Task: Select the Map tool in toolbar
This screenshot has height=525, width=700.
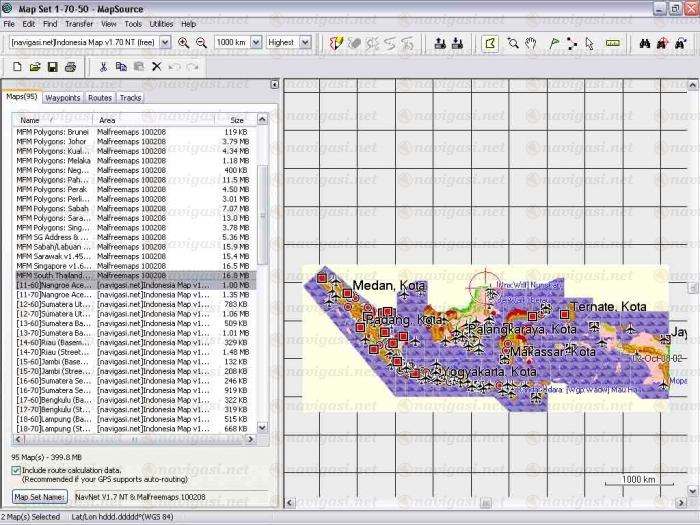Action: pyautogui.click(x=490, y=43)
